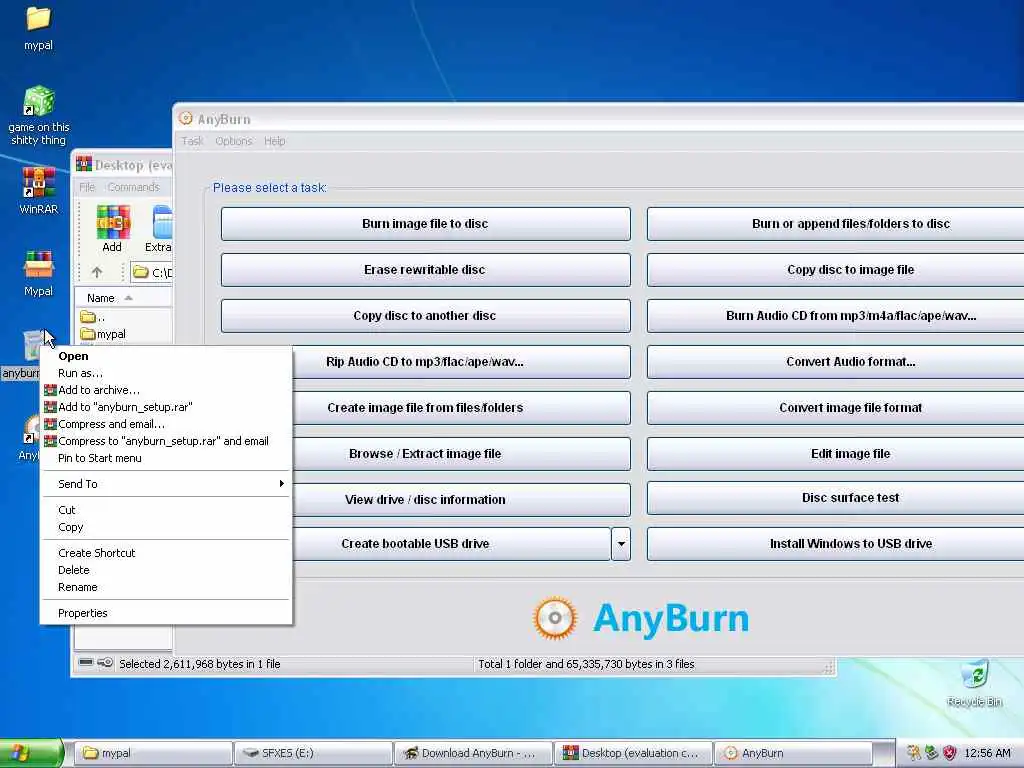Switch to AnyBurn taskbar button

click(793, 753)
